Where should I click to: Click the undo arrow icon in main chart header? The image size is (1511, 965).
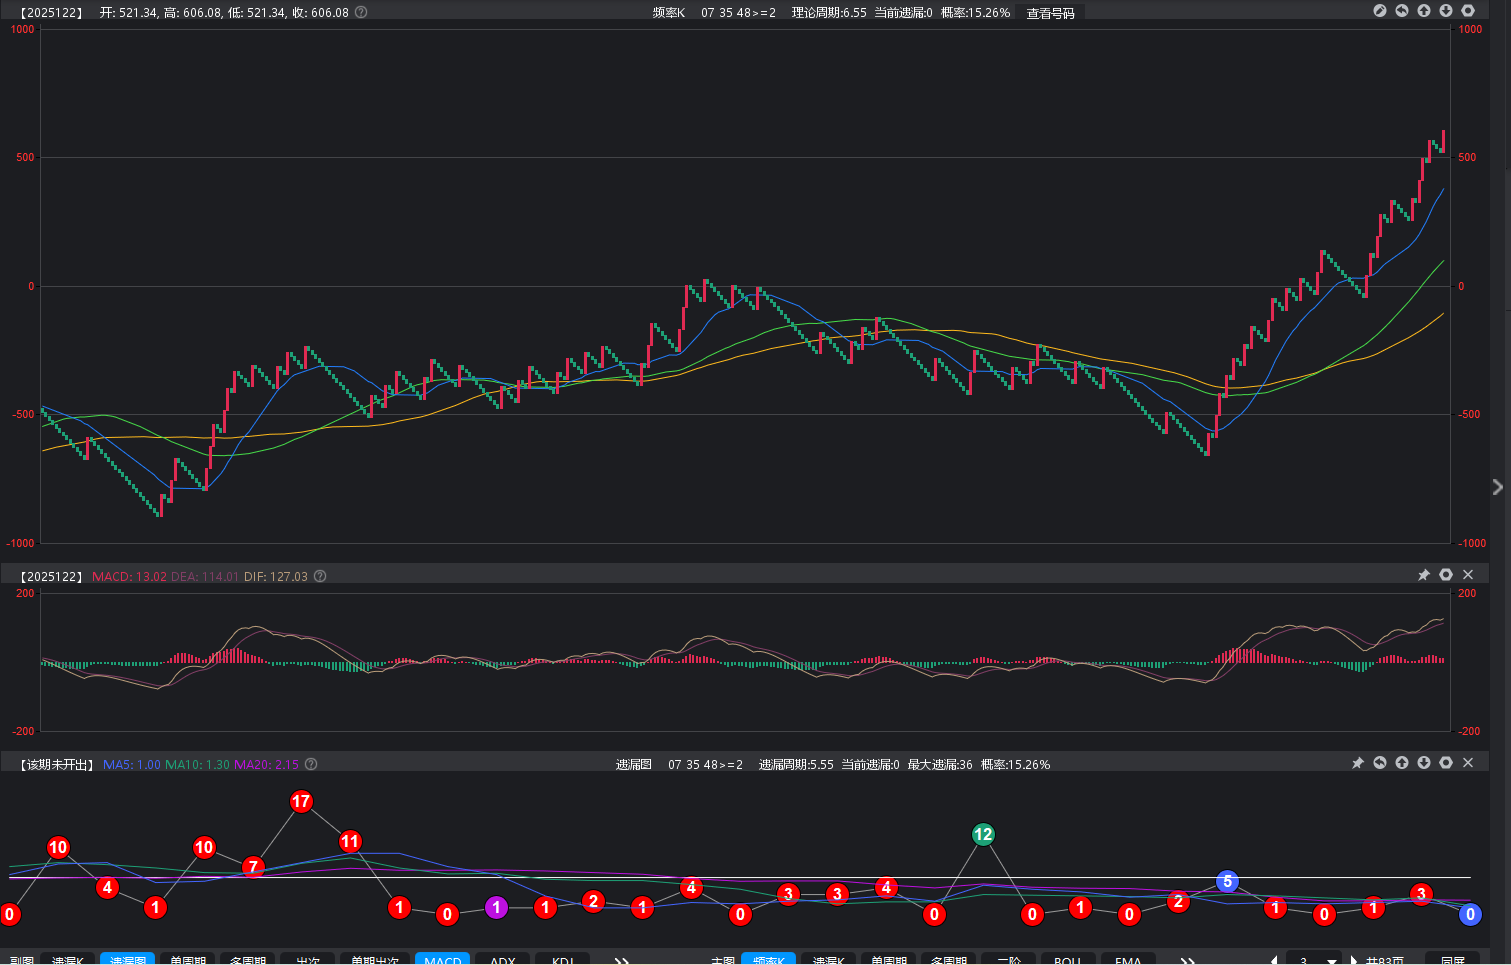[x=1402, y=11]
